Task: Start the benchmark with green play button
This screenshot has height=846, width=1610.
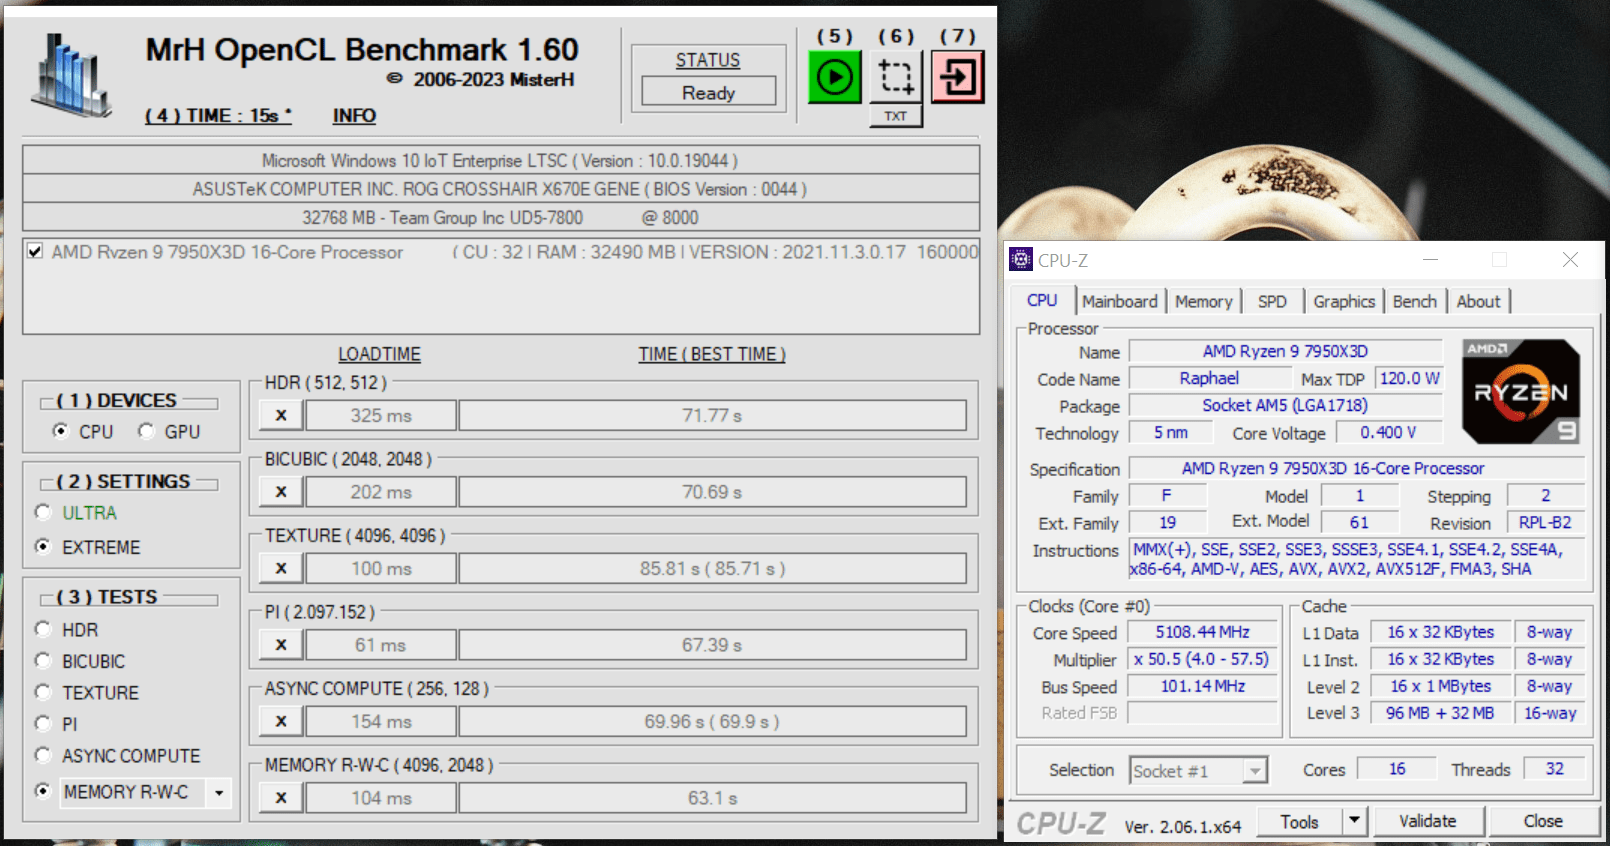Action: click(x=834, y=77)
